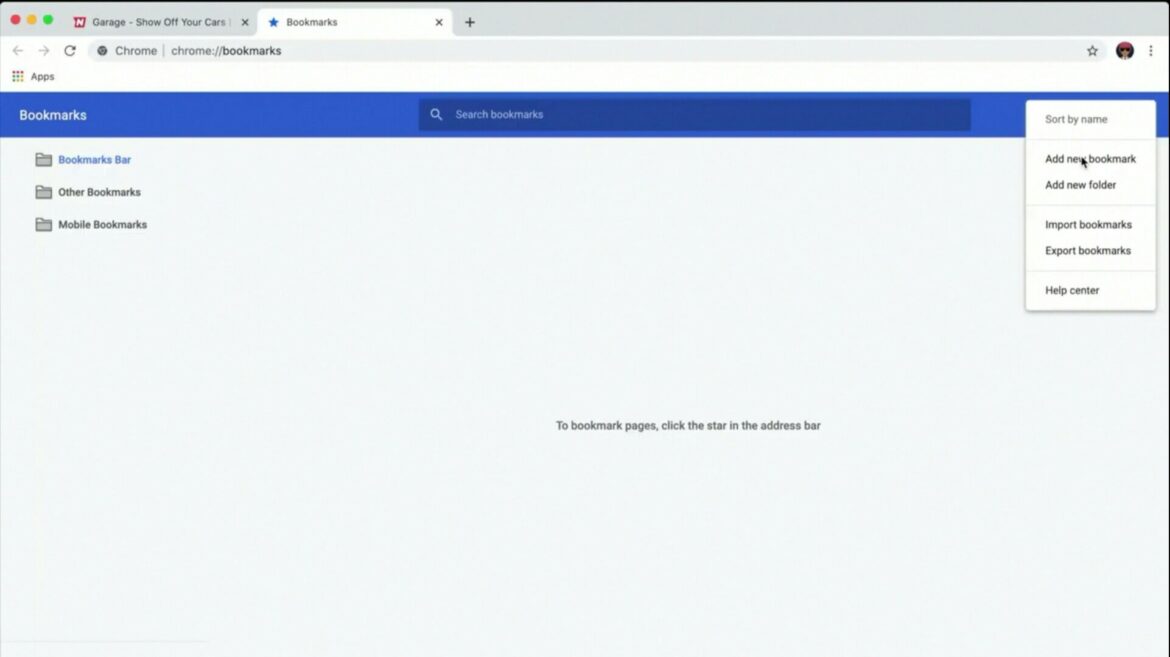The width and height of the screenshot is (1170, 657).
Task: Click the bookmark star in address bar
Action: 1092,51
